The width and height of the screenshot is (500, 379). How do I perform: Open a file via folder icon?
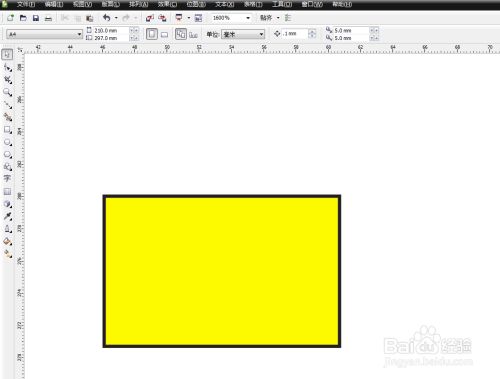(x=23, y=18)
